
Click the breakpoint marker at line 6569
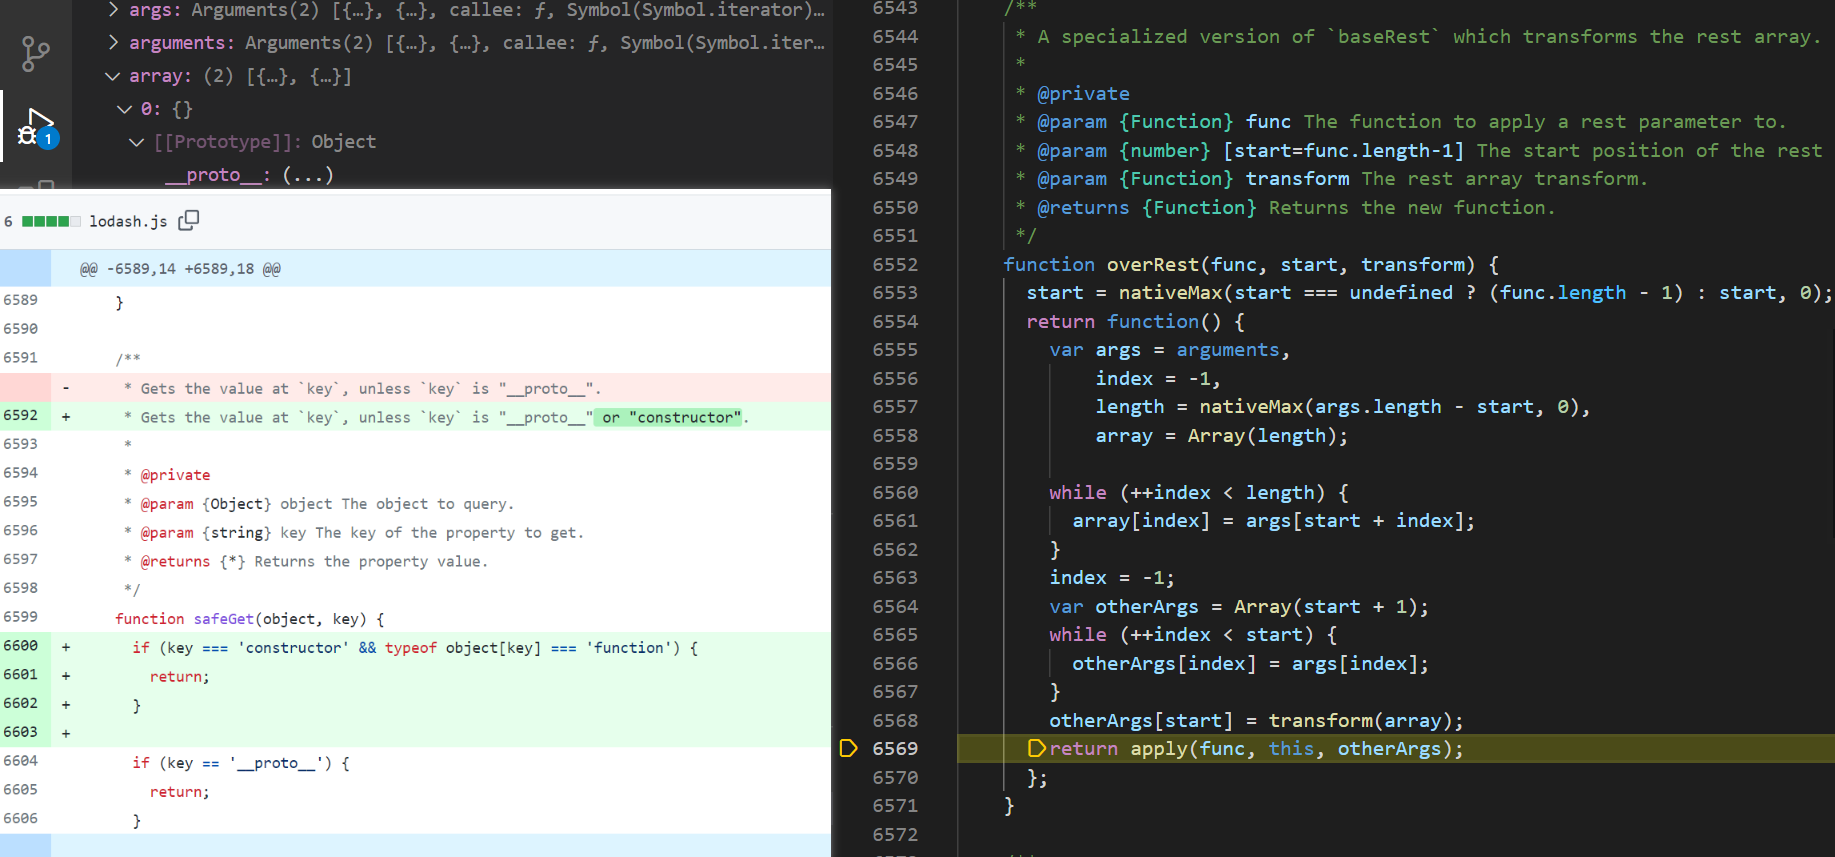[848, 748]
